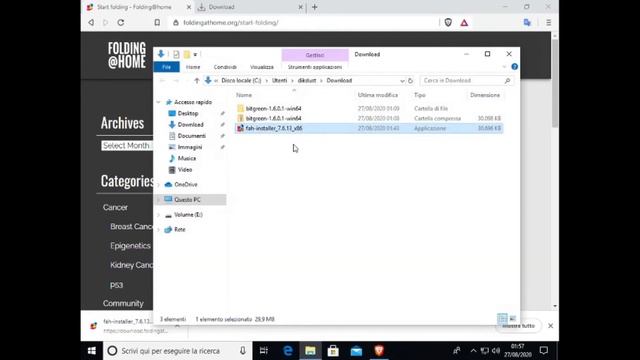Launch Microsoft Edge from taskbar
640x360 pixels.
[x=287, y=351]
